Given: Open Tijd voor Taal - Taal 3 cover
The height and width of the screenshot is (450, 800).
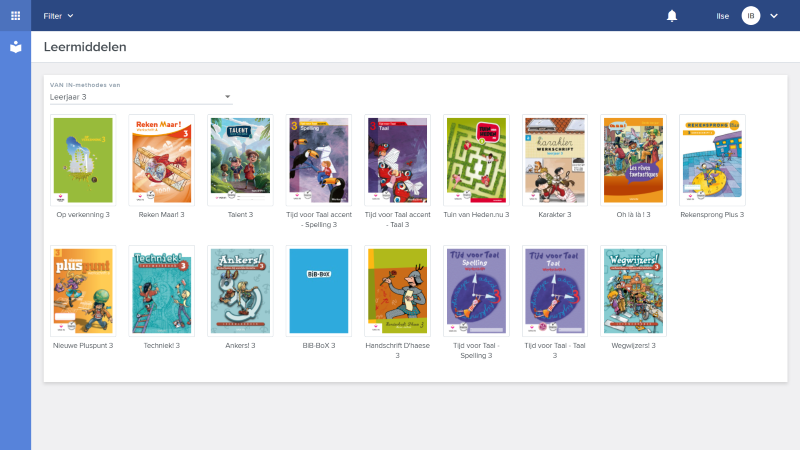Looking at the screenshot, I should [x=555, y=291].
